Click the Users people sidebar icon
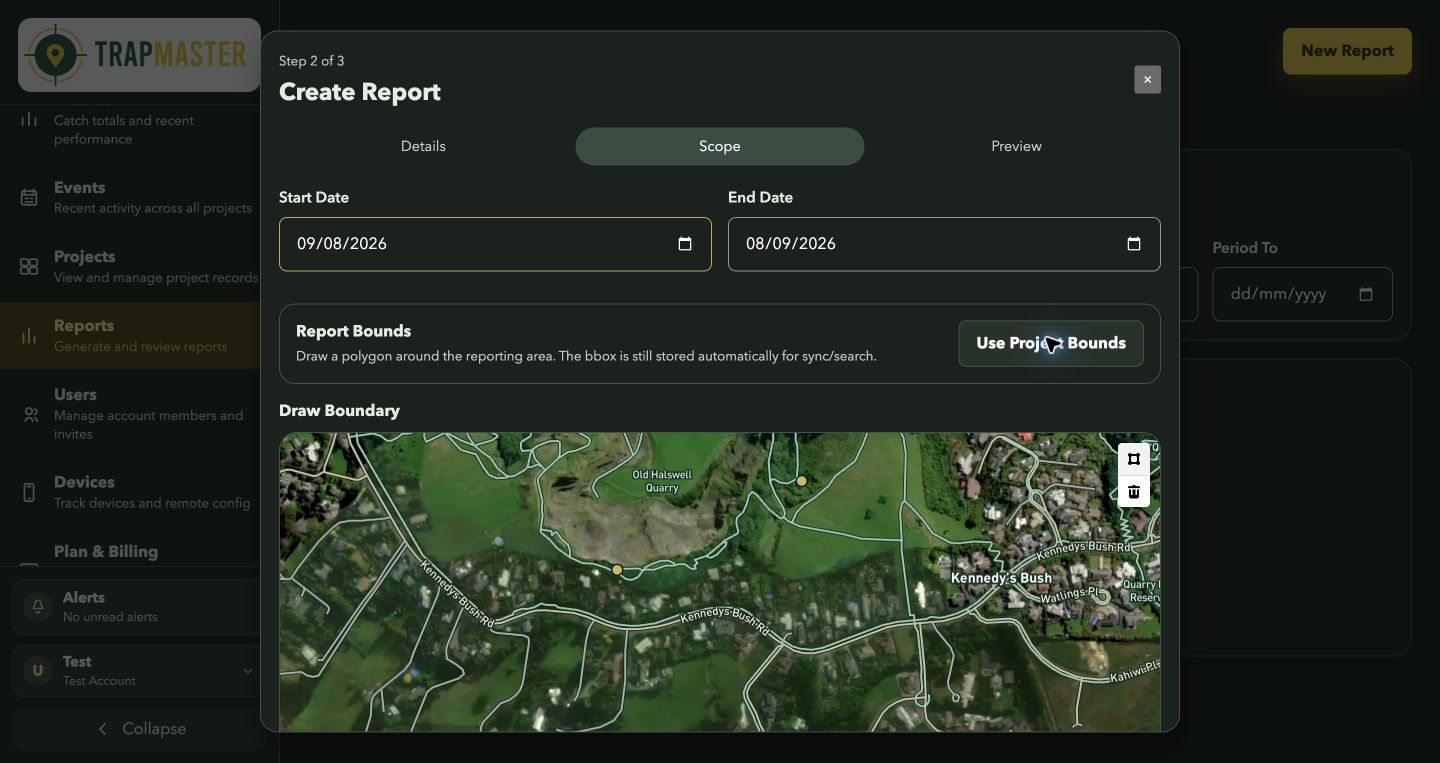Viewport: 1440px width, 763px height. (31, 414)
